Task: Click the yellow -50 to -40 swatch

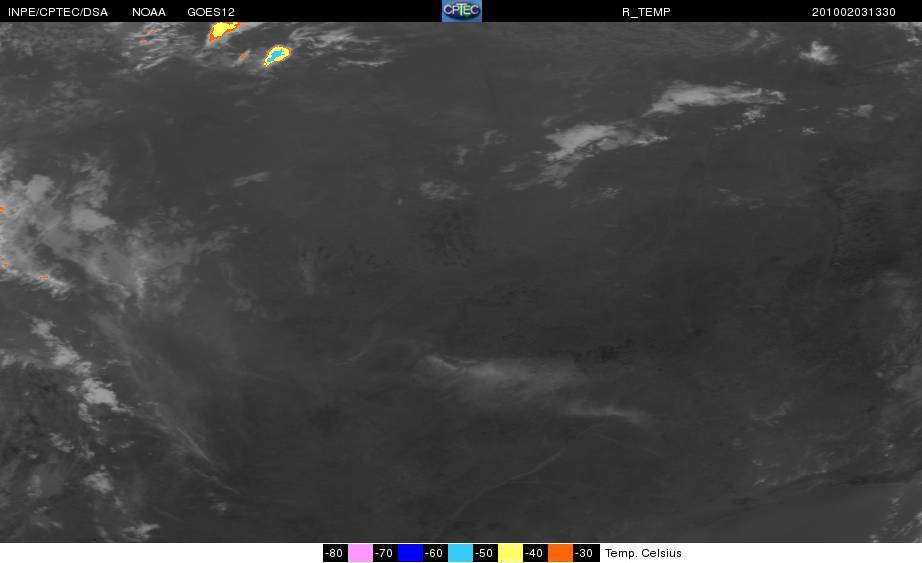Action: 510,553
